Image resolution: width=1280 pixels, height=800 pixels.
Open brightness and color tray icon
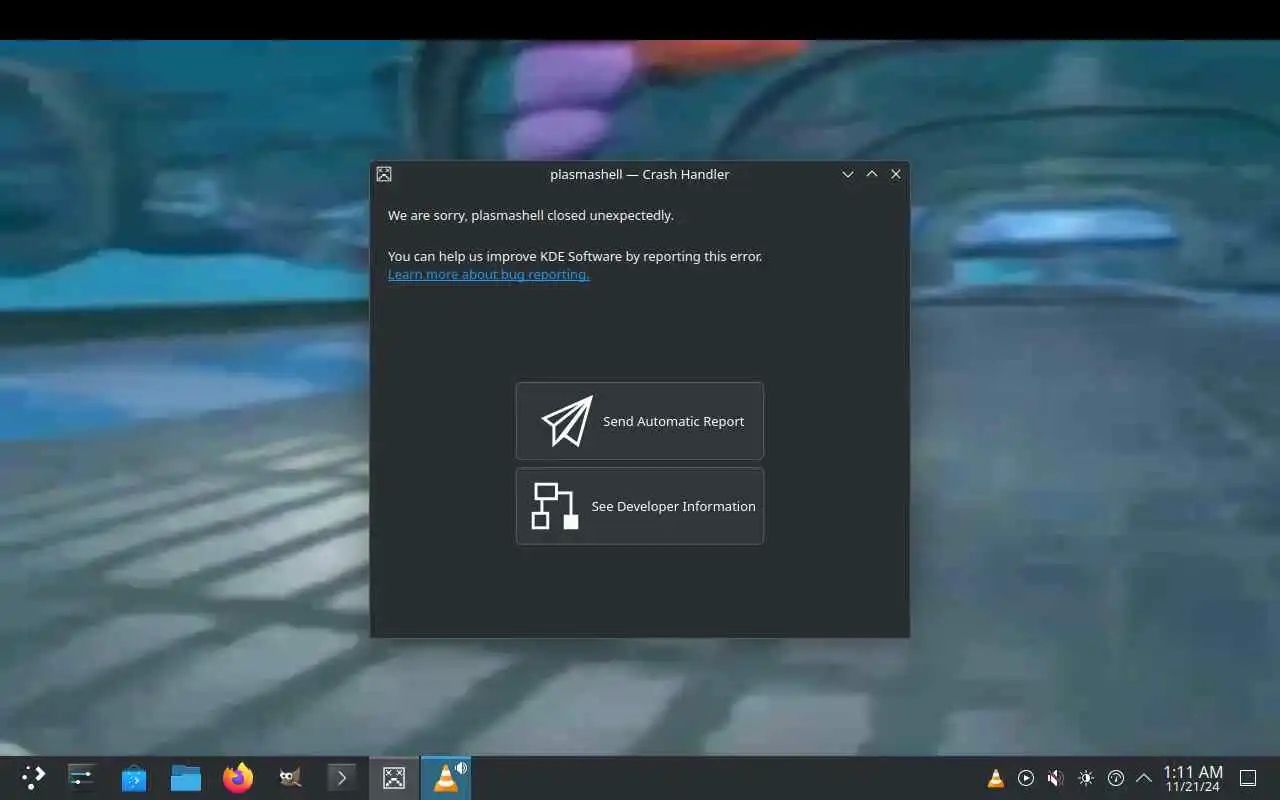coord(1086,778)
